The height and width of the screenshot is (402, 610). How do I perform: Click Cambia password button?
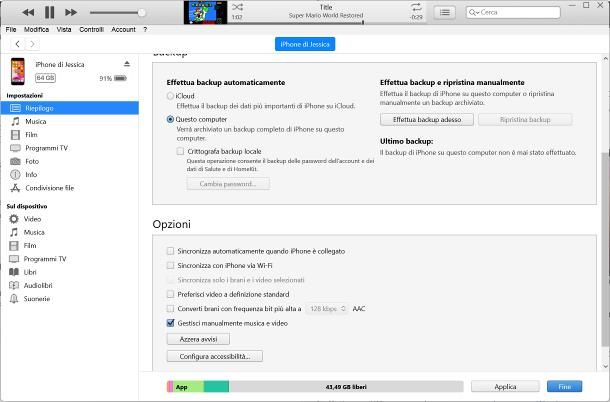[228, 184]
